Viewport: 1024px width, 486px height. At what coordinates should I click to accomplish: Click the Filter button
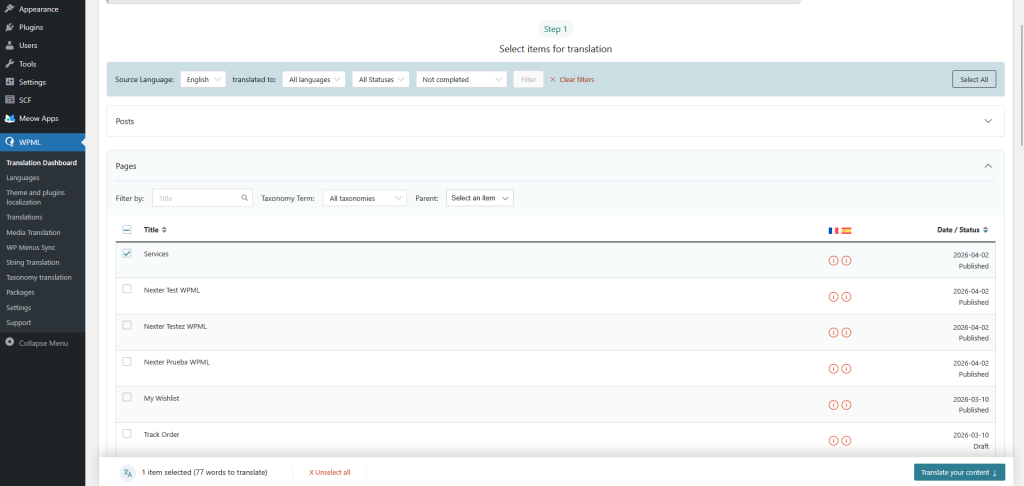pyautogui.click(x=528, y=79)
